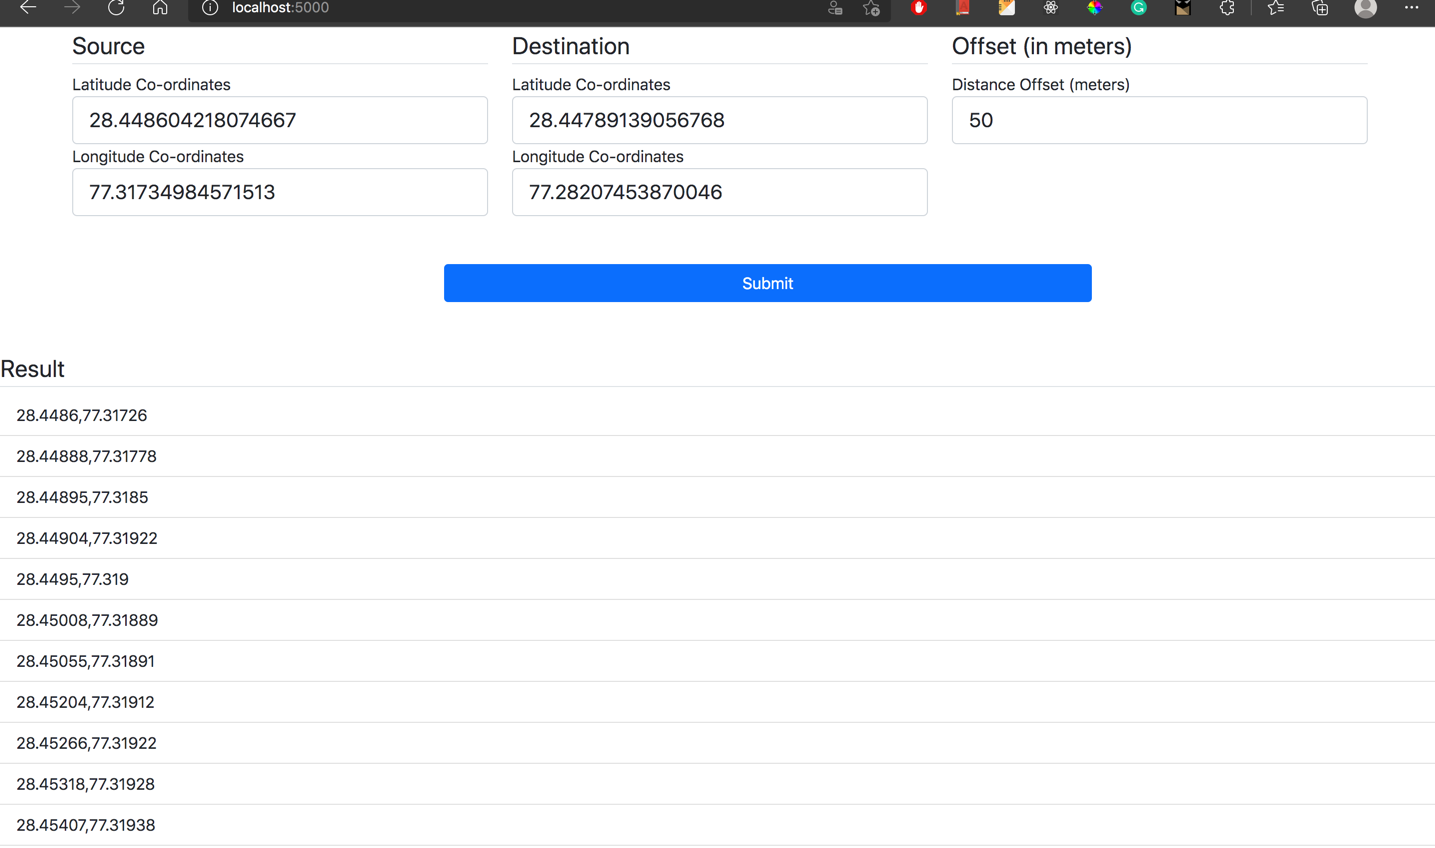The image size is (1435, 848).
Task: Click the add-to-favorites star icon
Action: pyautogui.click(x=870, y=9)
